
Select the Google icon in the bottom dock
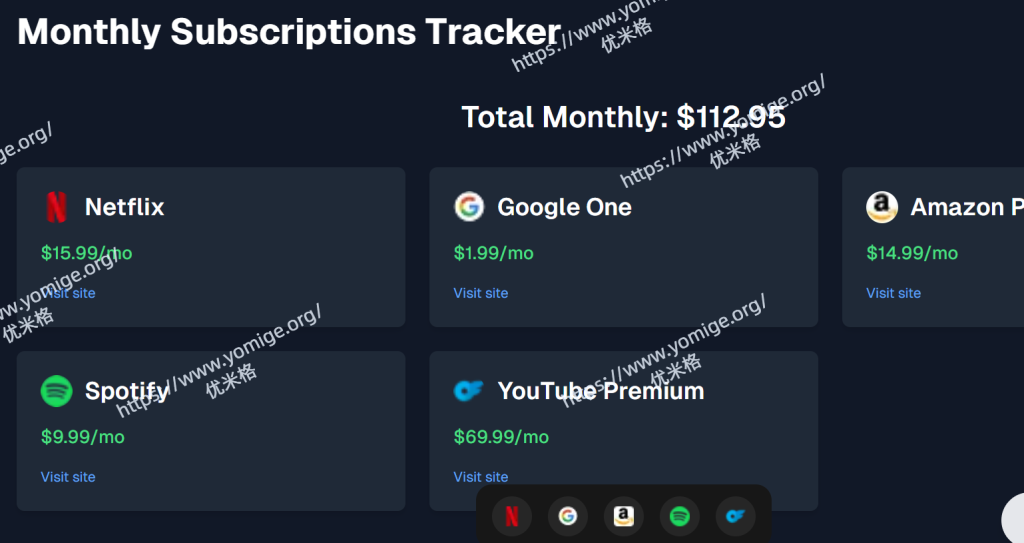tap(568, 516)
